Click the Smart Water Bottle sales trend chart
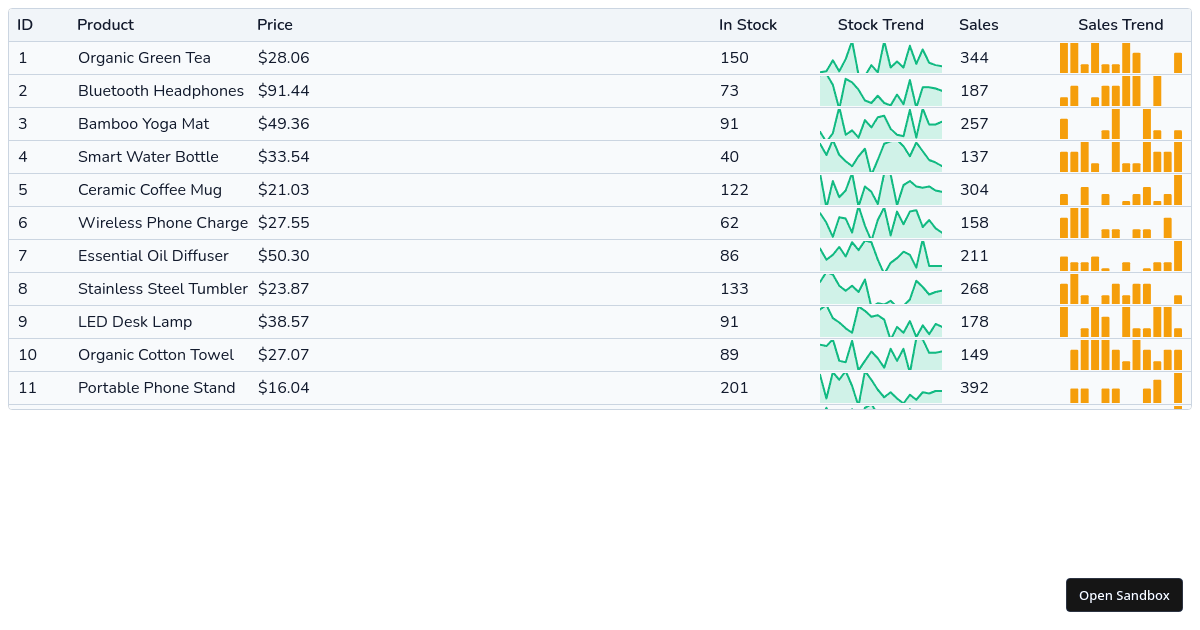This screenshot has height=630, width=1200. [x=1121, y=157]
